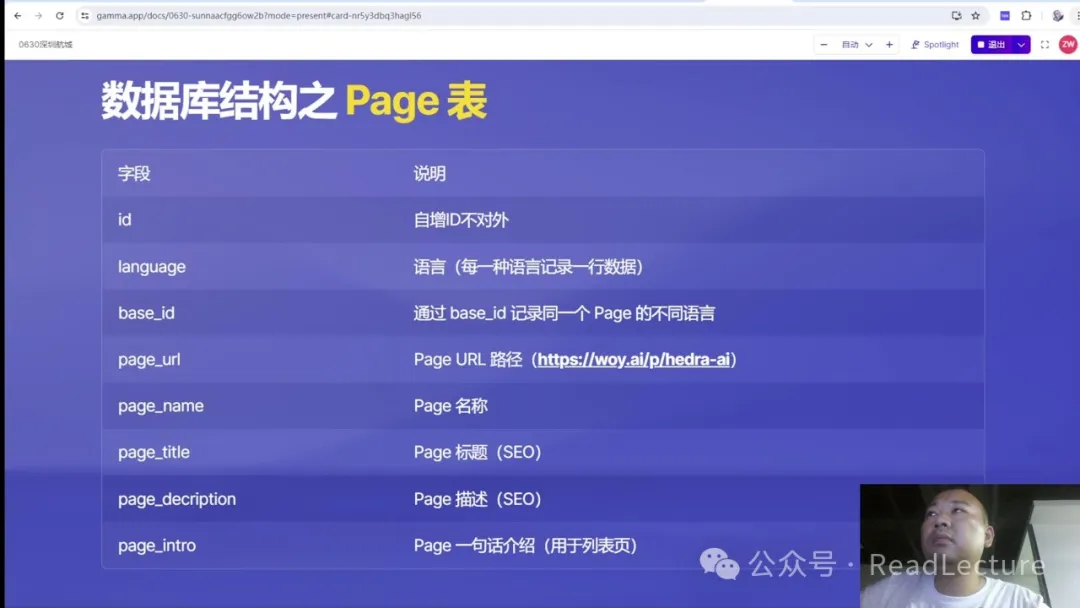Click the install app icon in address bar

(x=956, y=16)
